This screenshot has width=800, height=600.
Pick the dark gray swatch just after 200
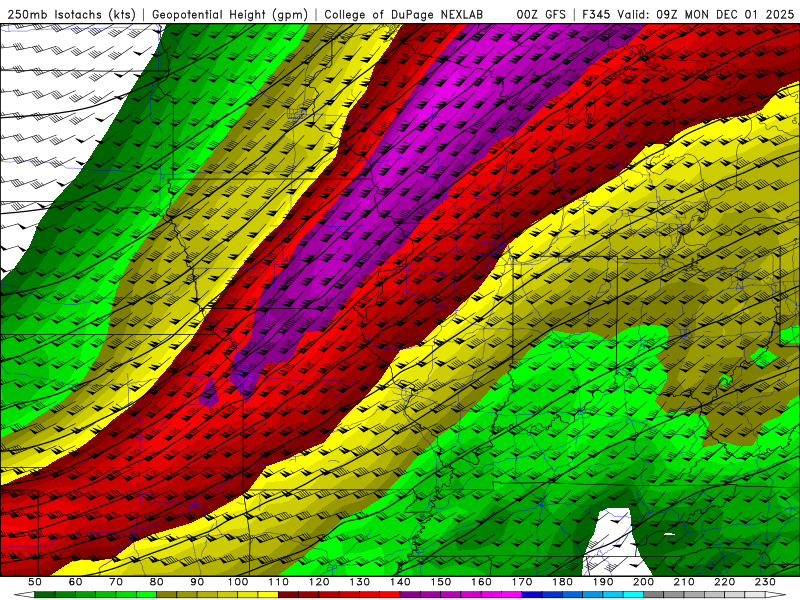(x=654, y=594)
